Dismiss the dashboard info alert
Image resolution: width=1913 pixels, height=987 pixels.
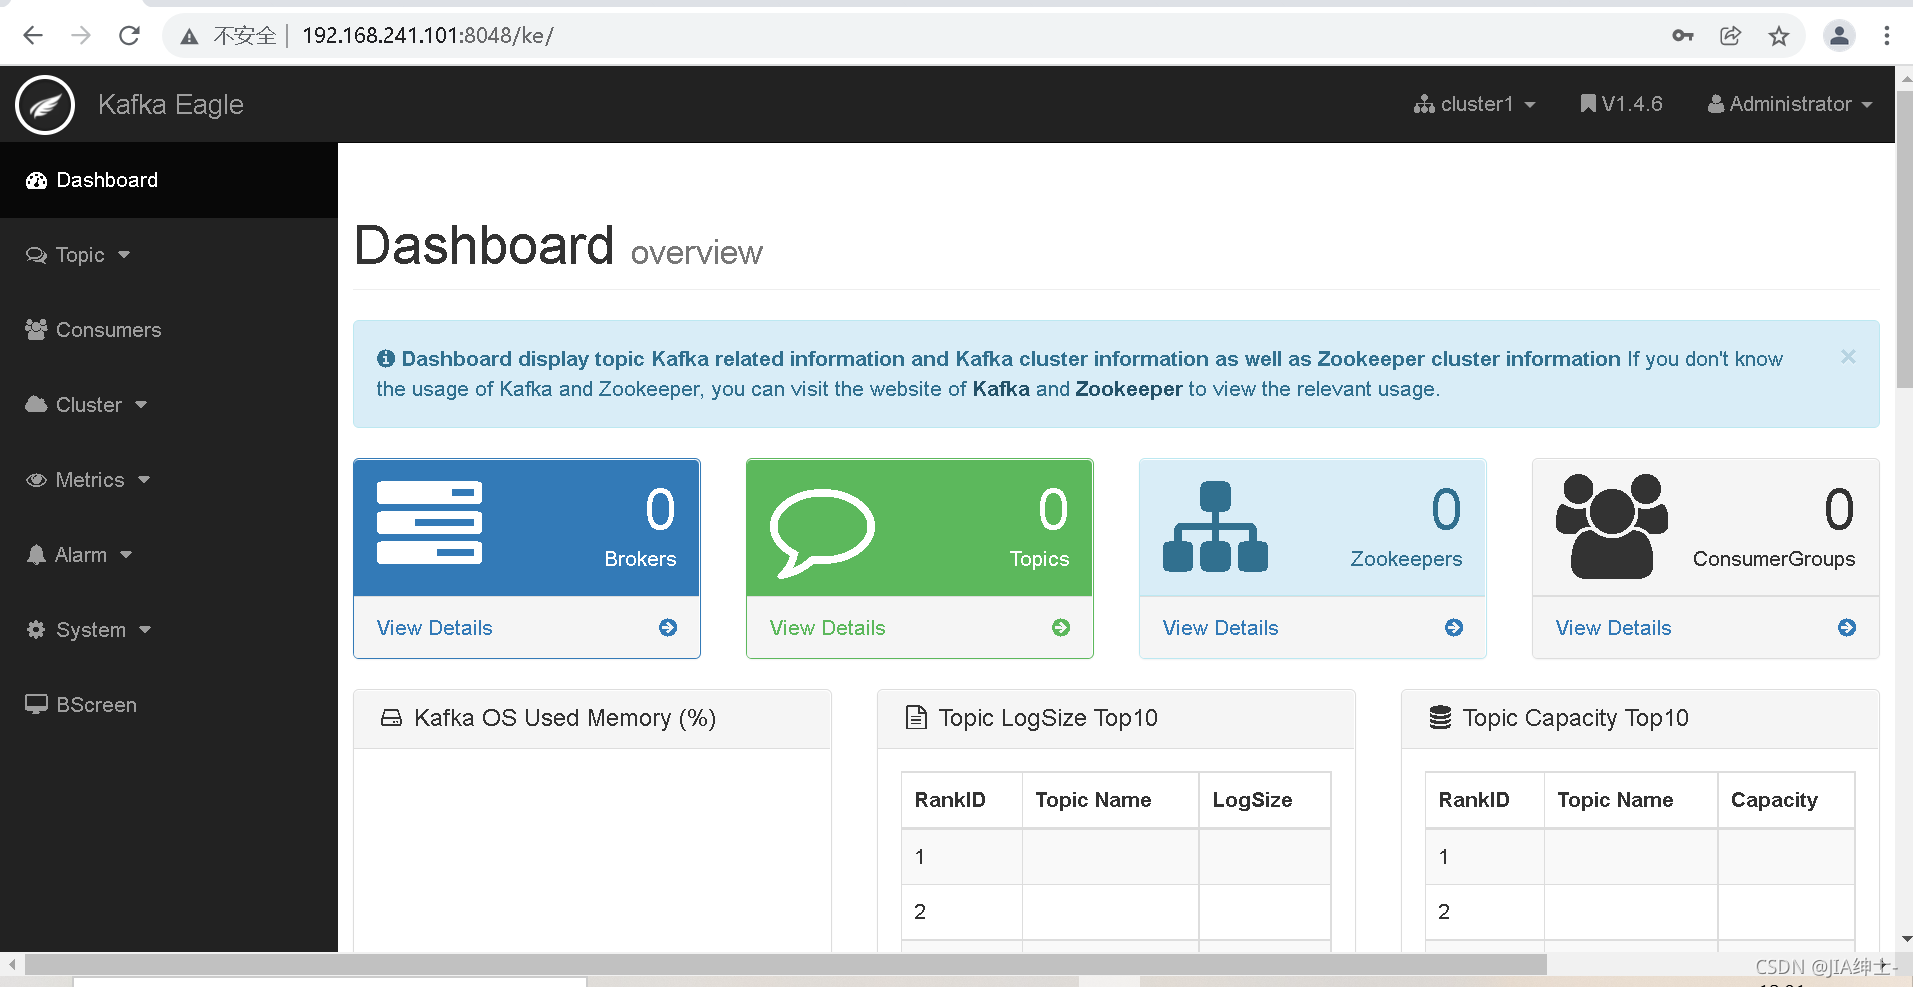1848,357
